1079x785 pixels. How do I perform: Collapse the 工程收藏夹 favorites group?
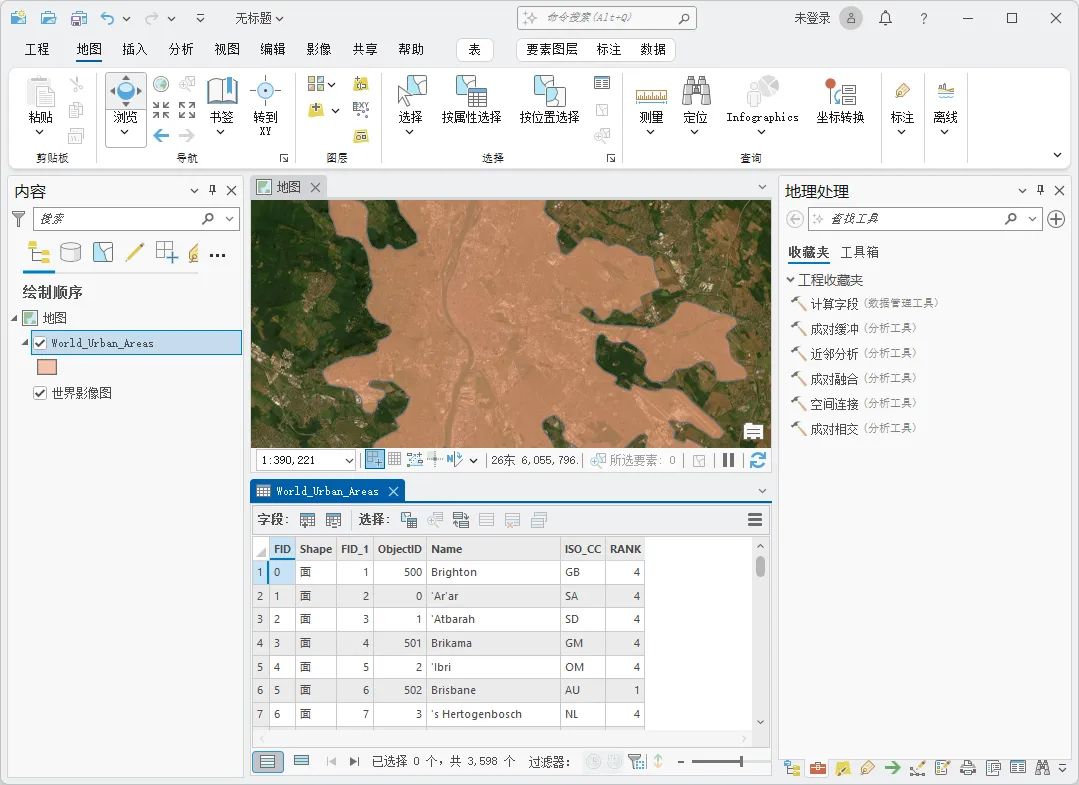click(790, 279)
